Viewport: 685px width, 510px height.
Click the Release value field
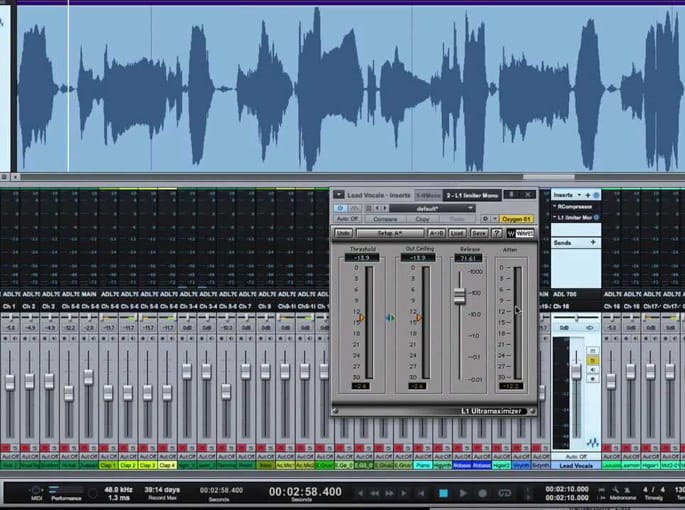point(468,258)
